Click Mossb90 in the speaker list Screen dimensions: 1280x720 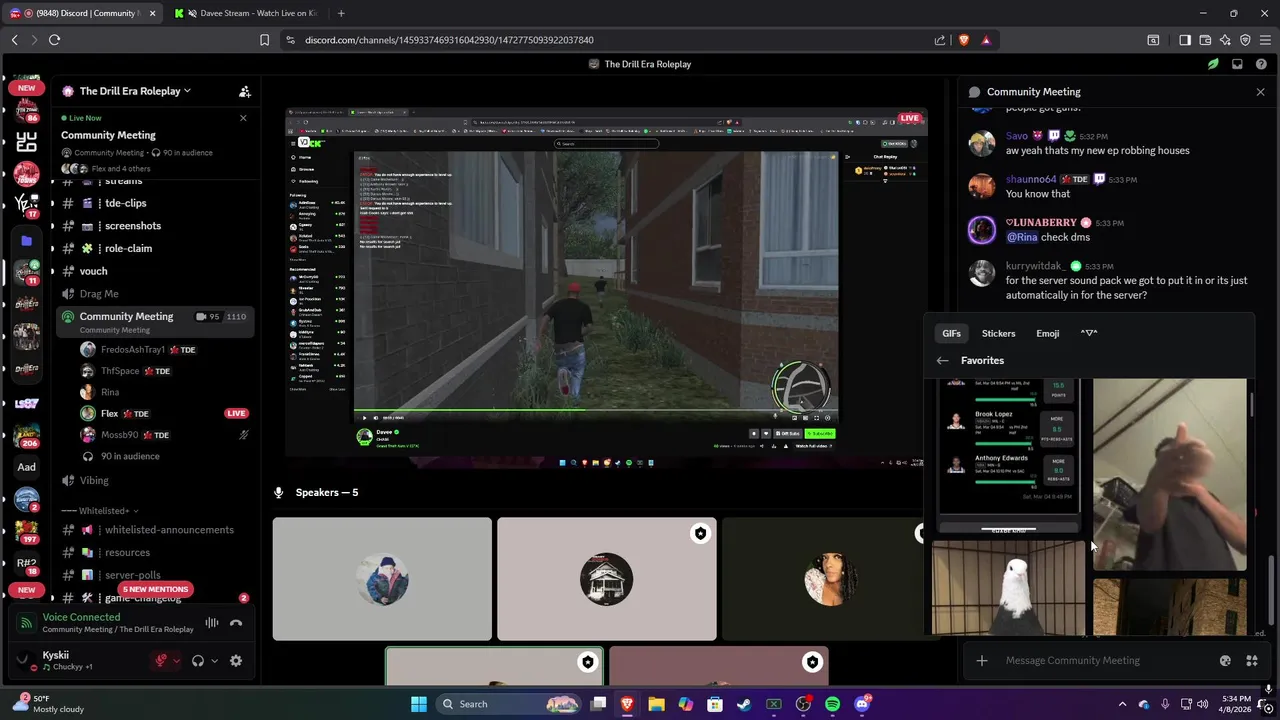coord(120,435)
